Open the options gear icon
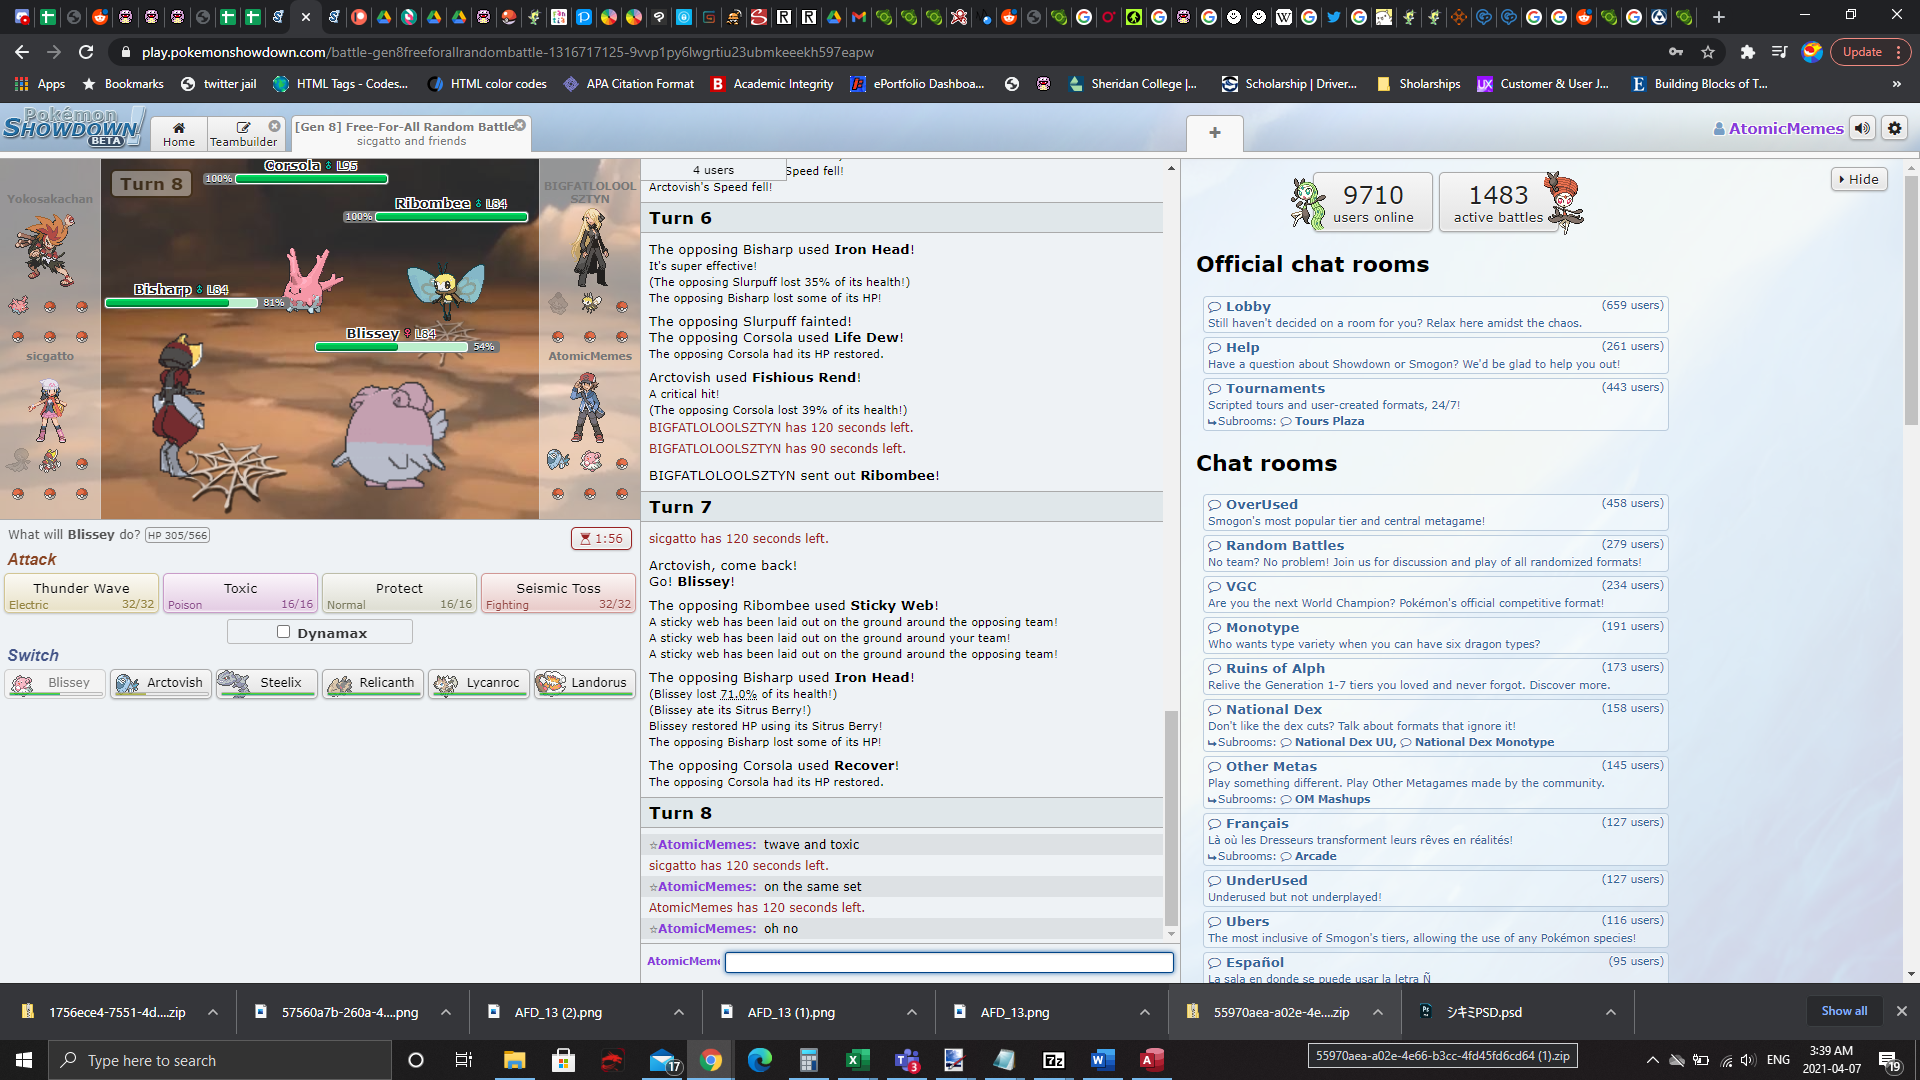 1894,128
